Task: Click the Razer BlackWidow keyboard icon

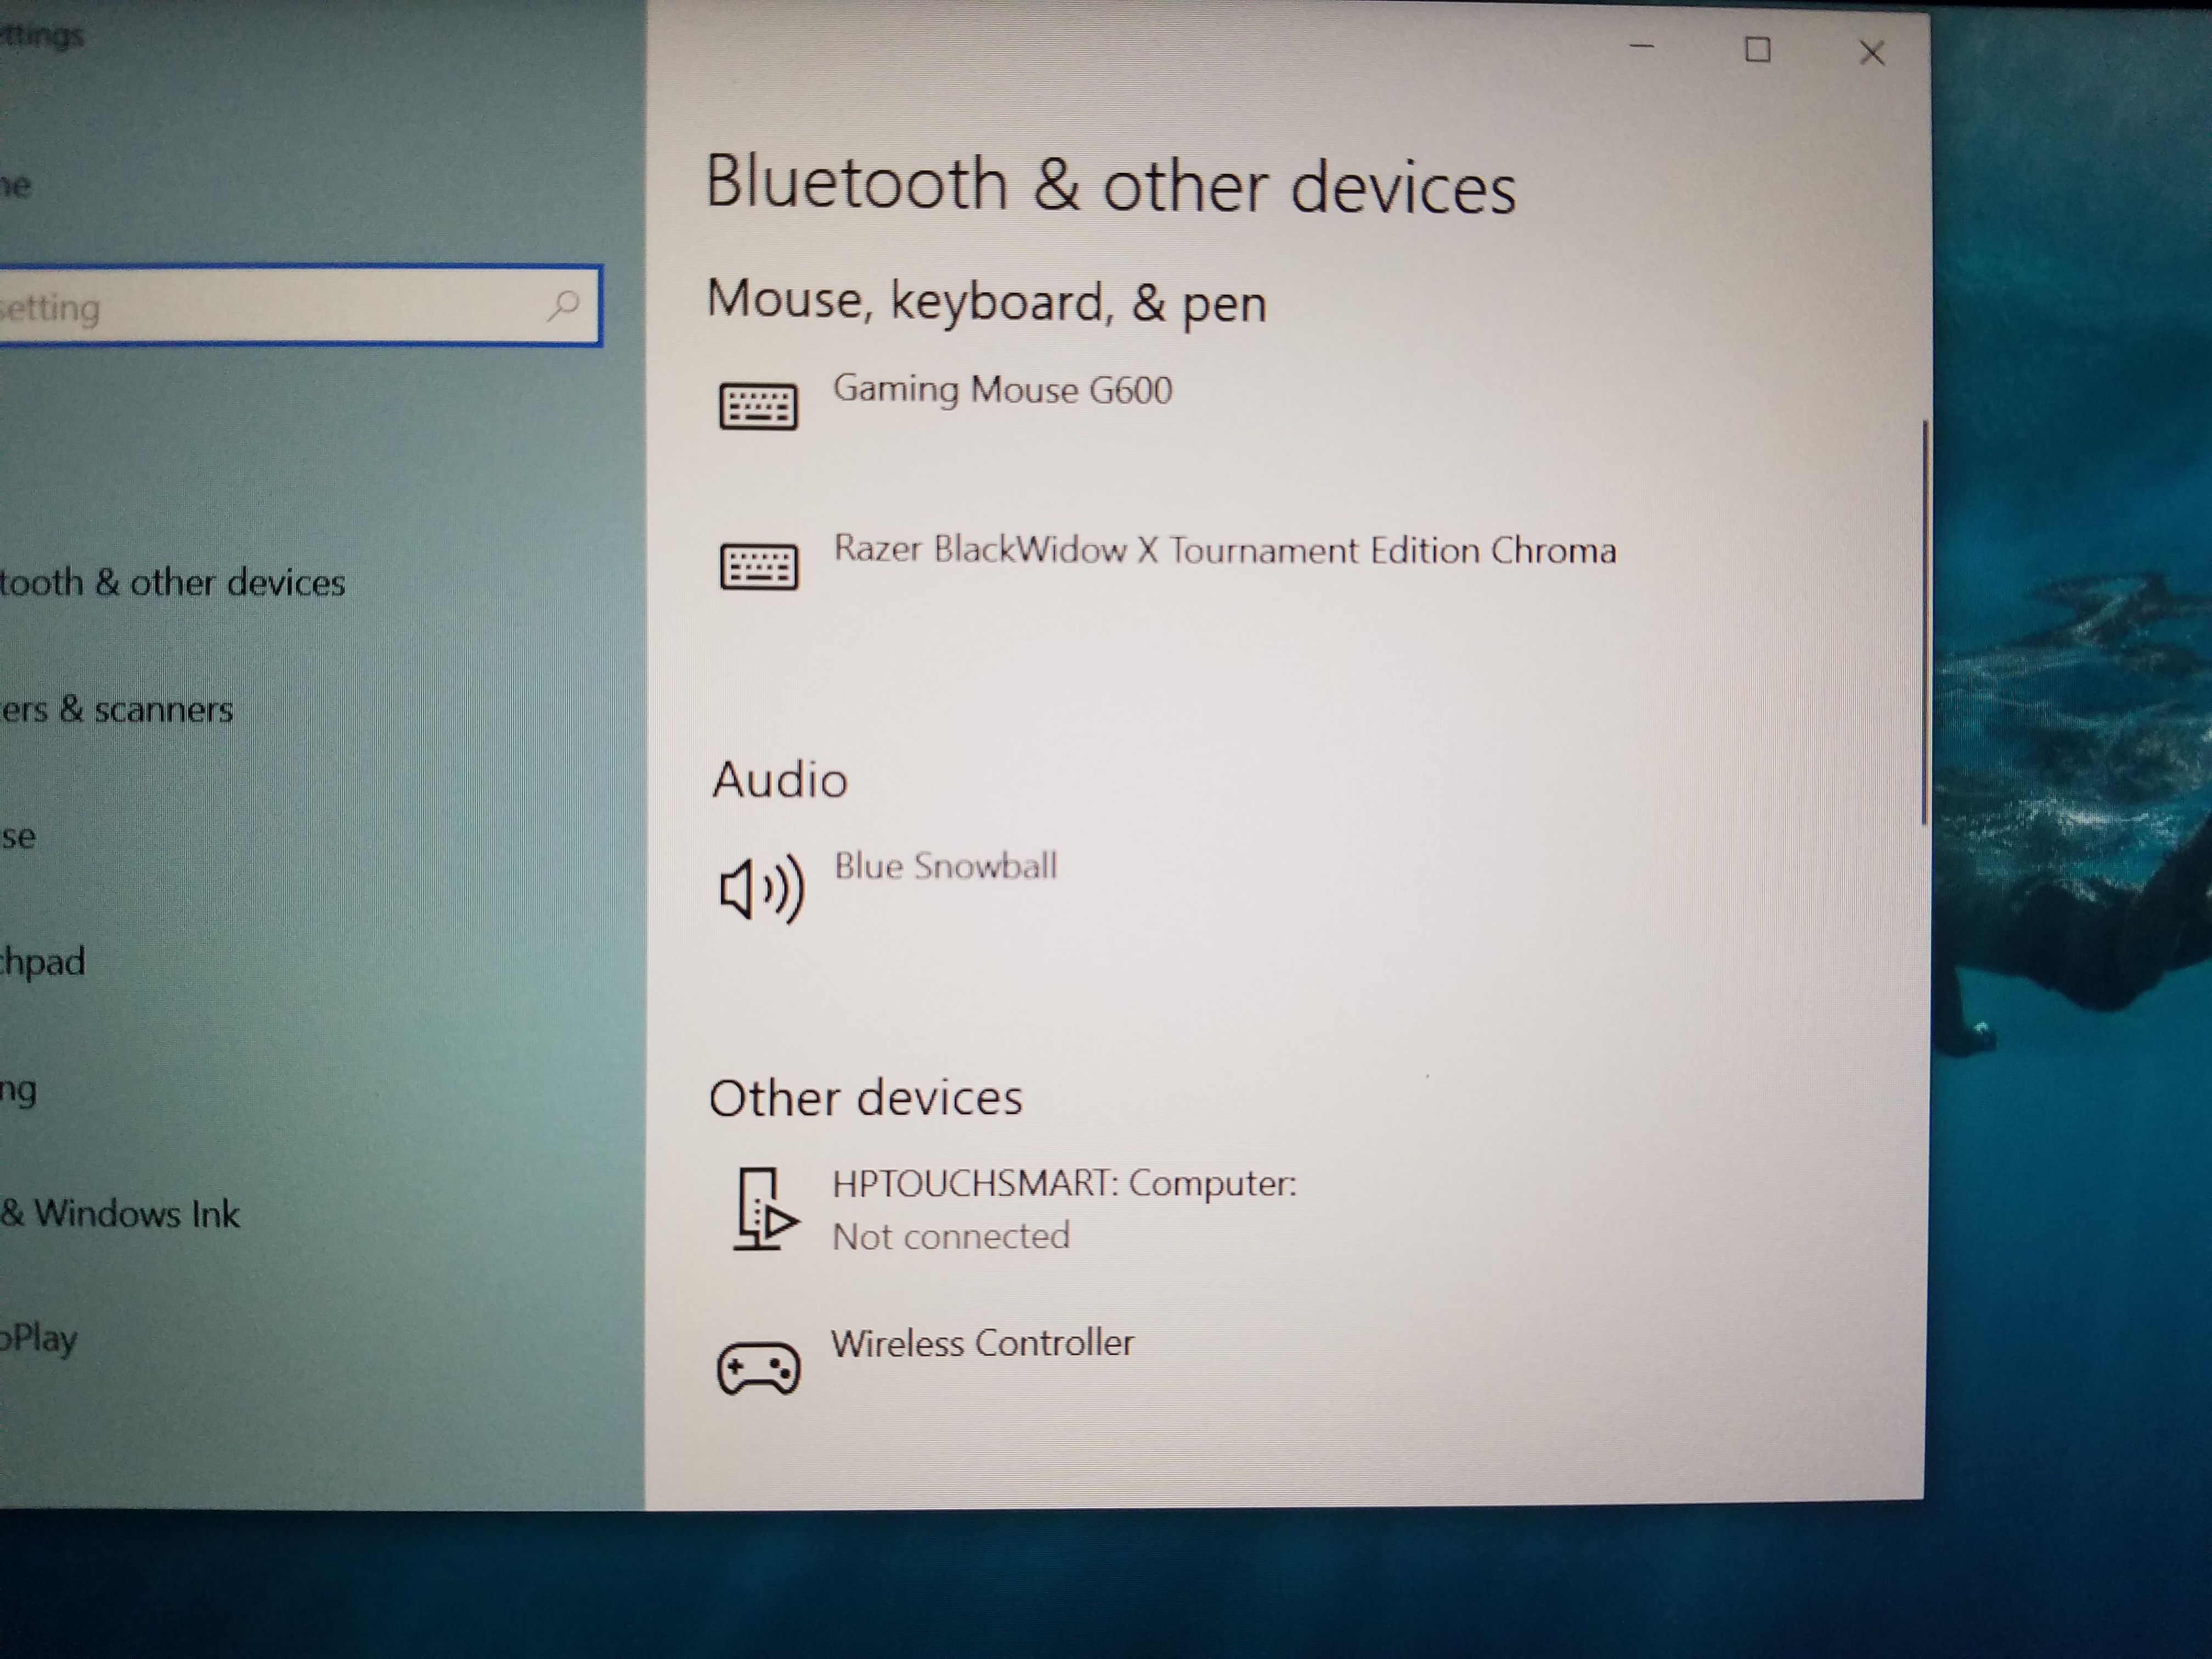Action: pos(759,567)
